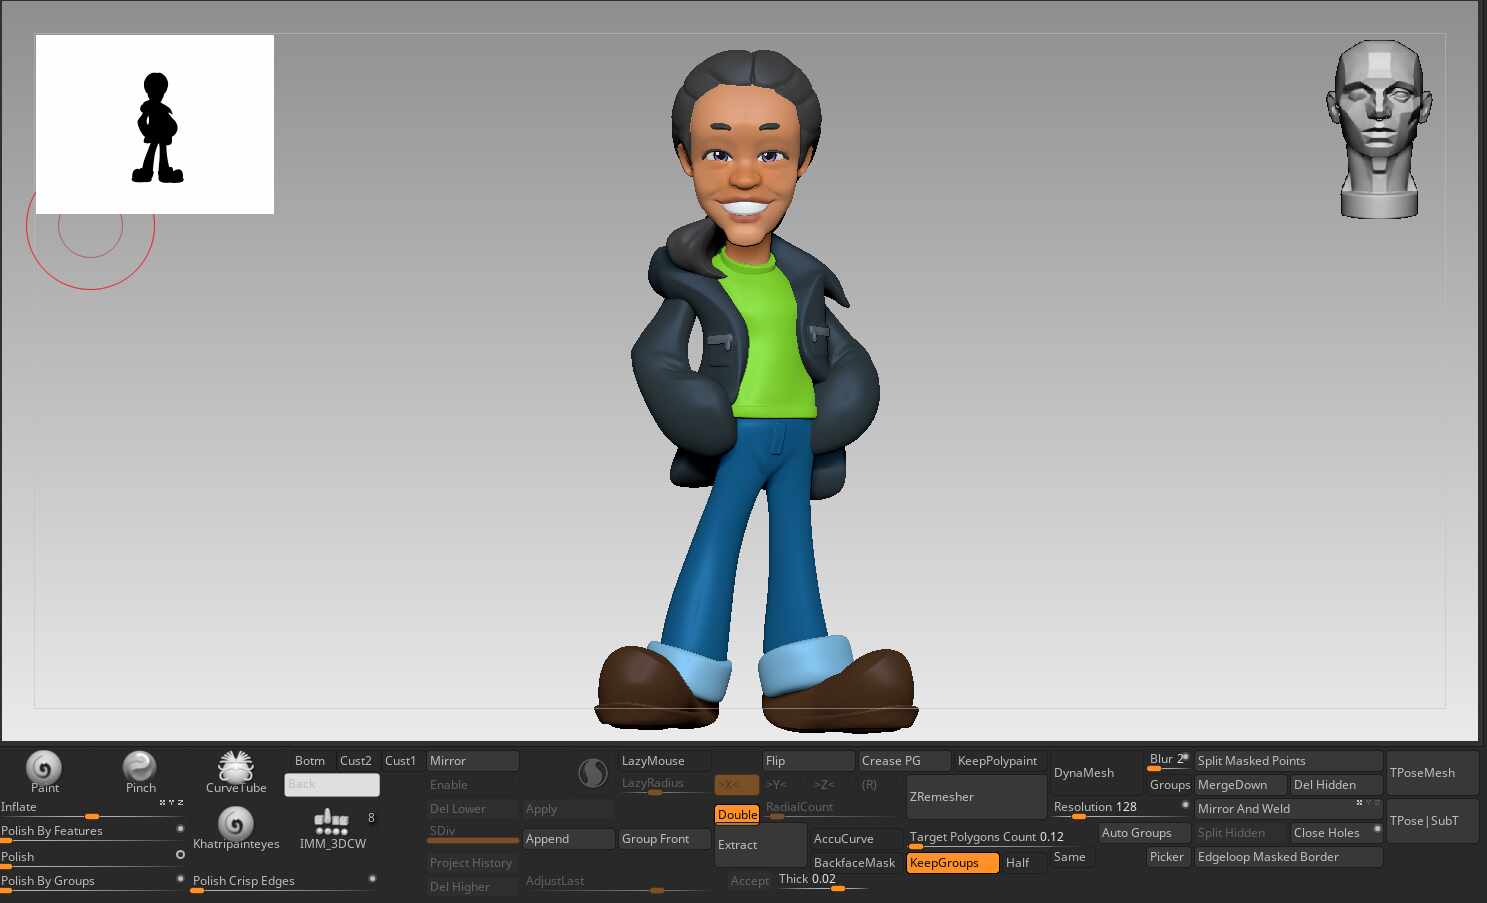This screenshot has width=1487, height=903.
Task: Click the Polish Crisp Edges slider
Action: (x=284, y=882)
